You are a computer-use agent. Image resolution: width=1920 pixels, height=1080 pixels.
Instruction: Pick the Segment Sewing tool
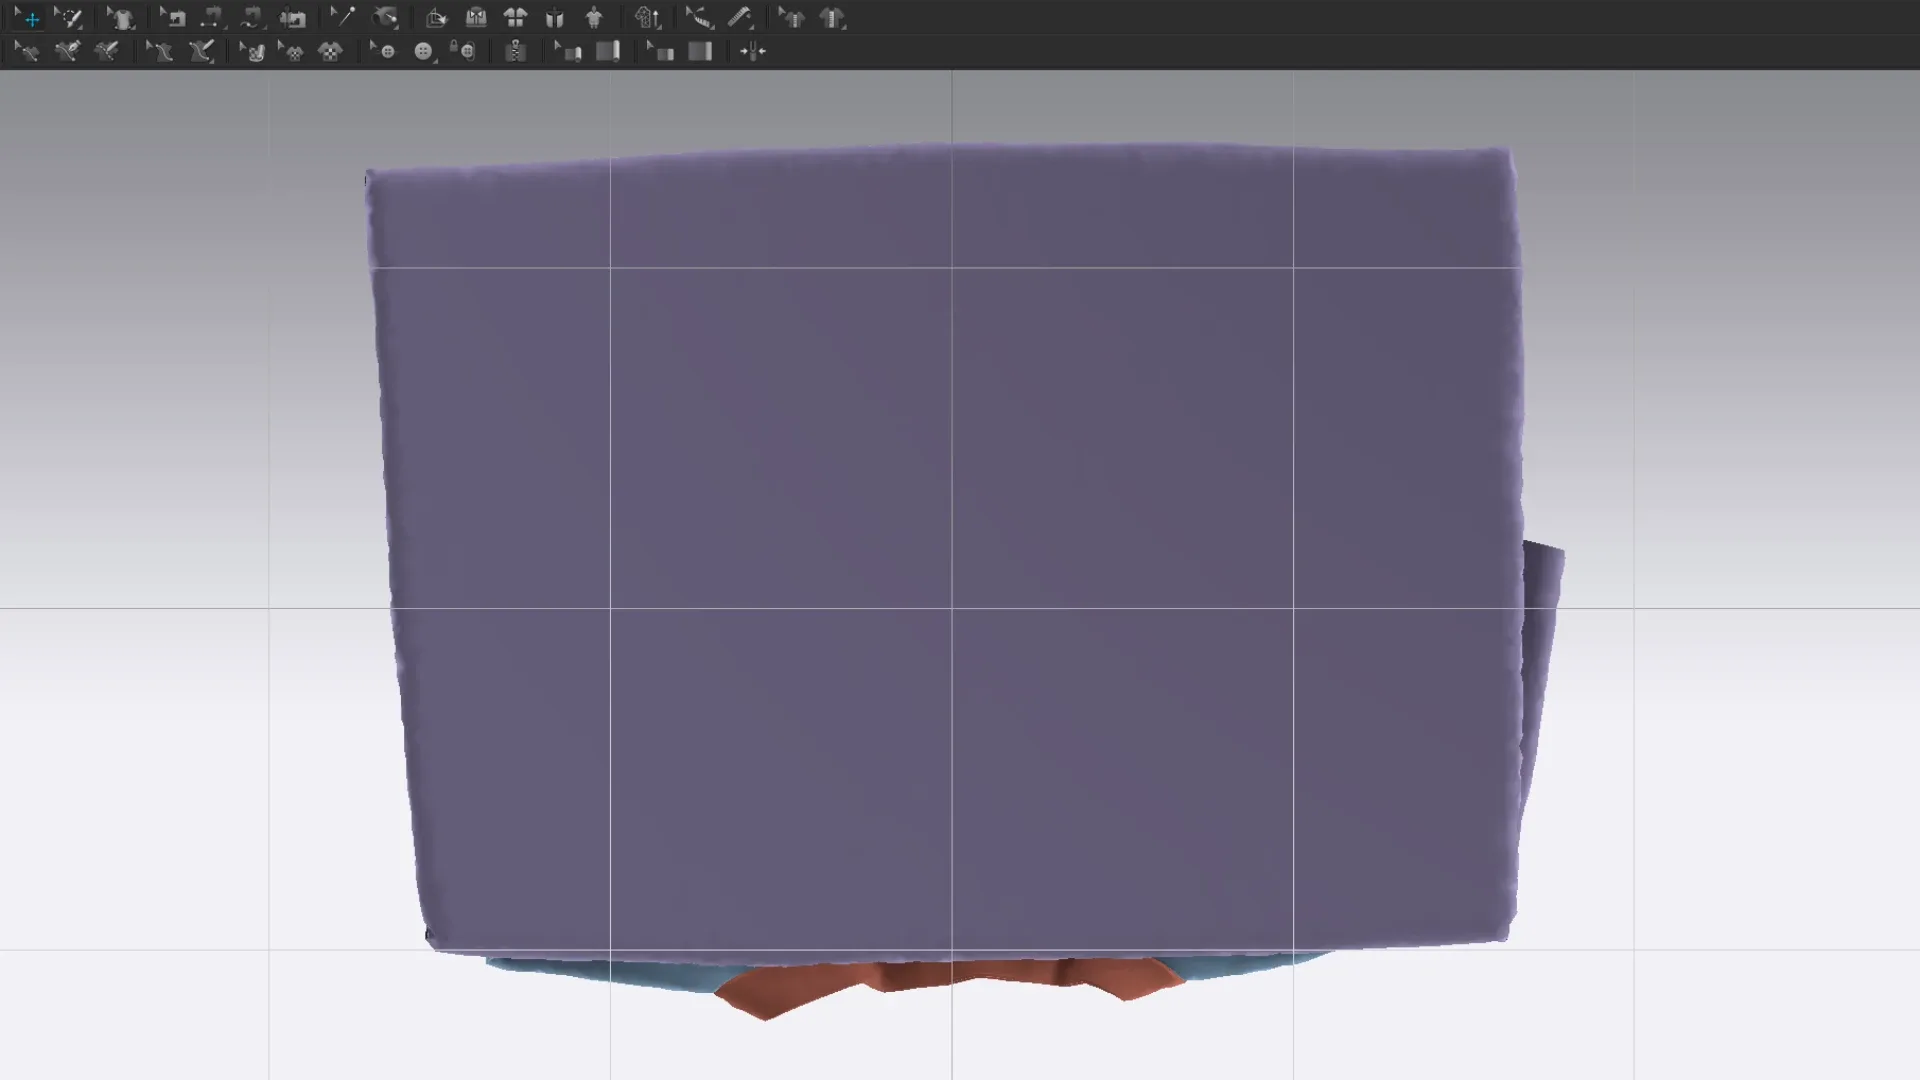point(212,18)
